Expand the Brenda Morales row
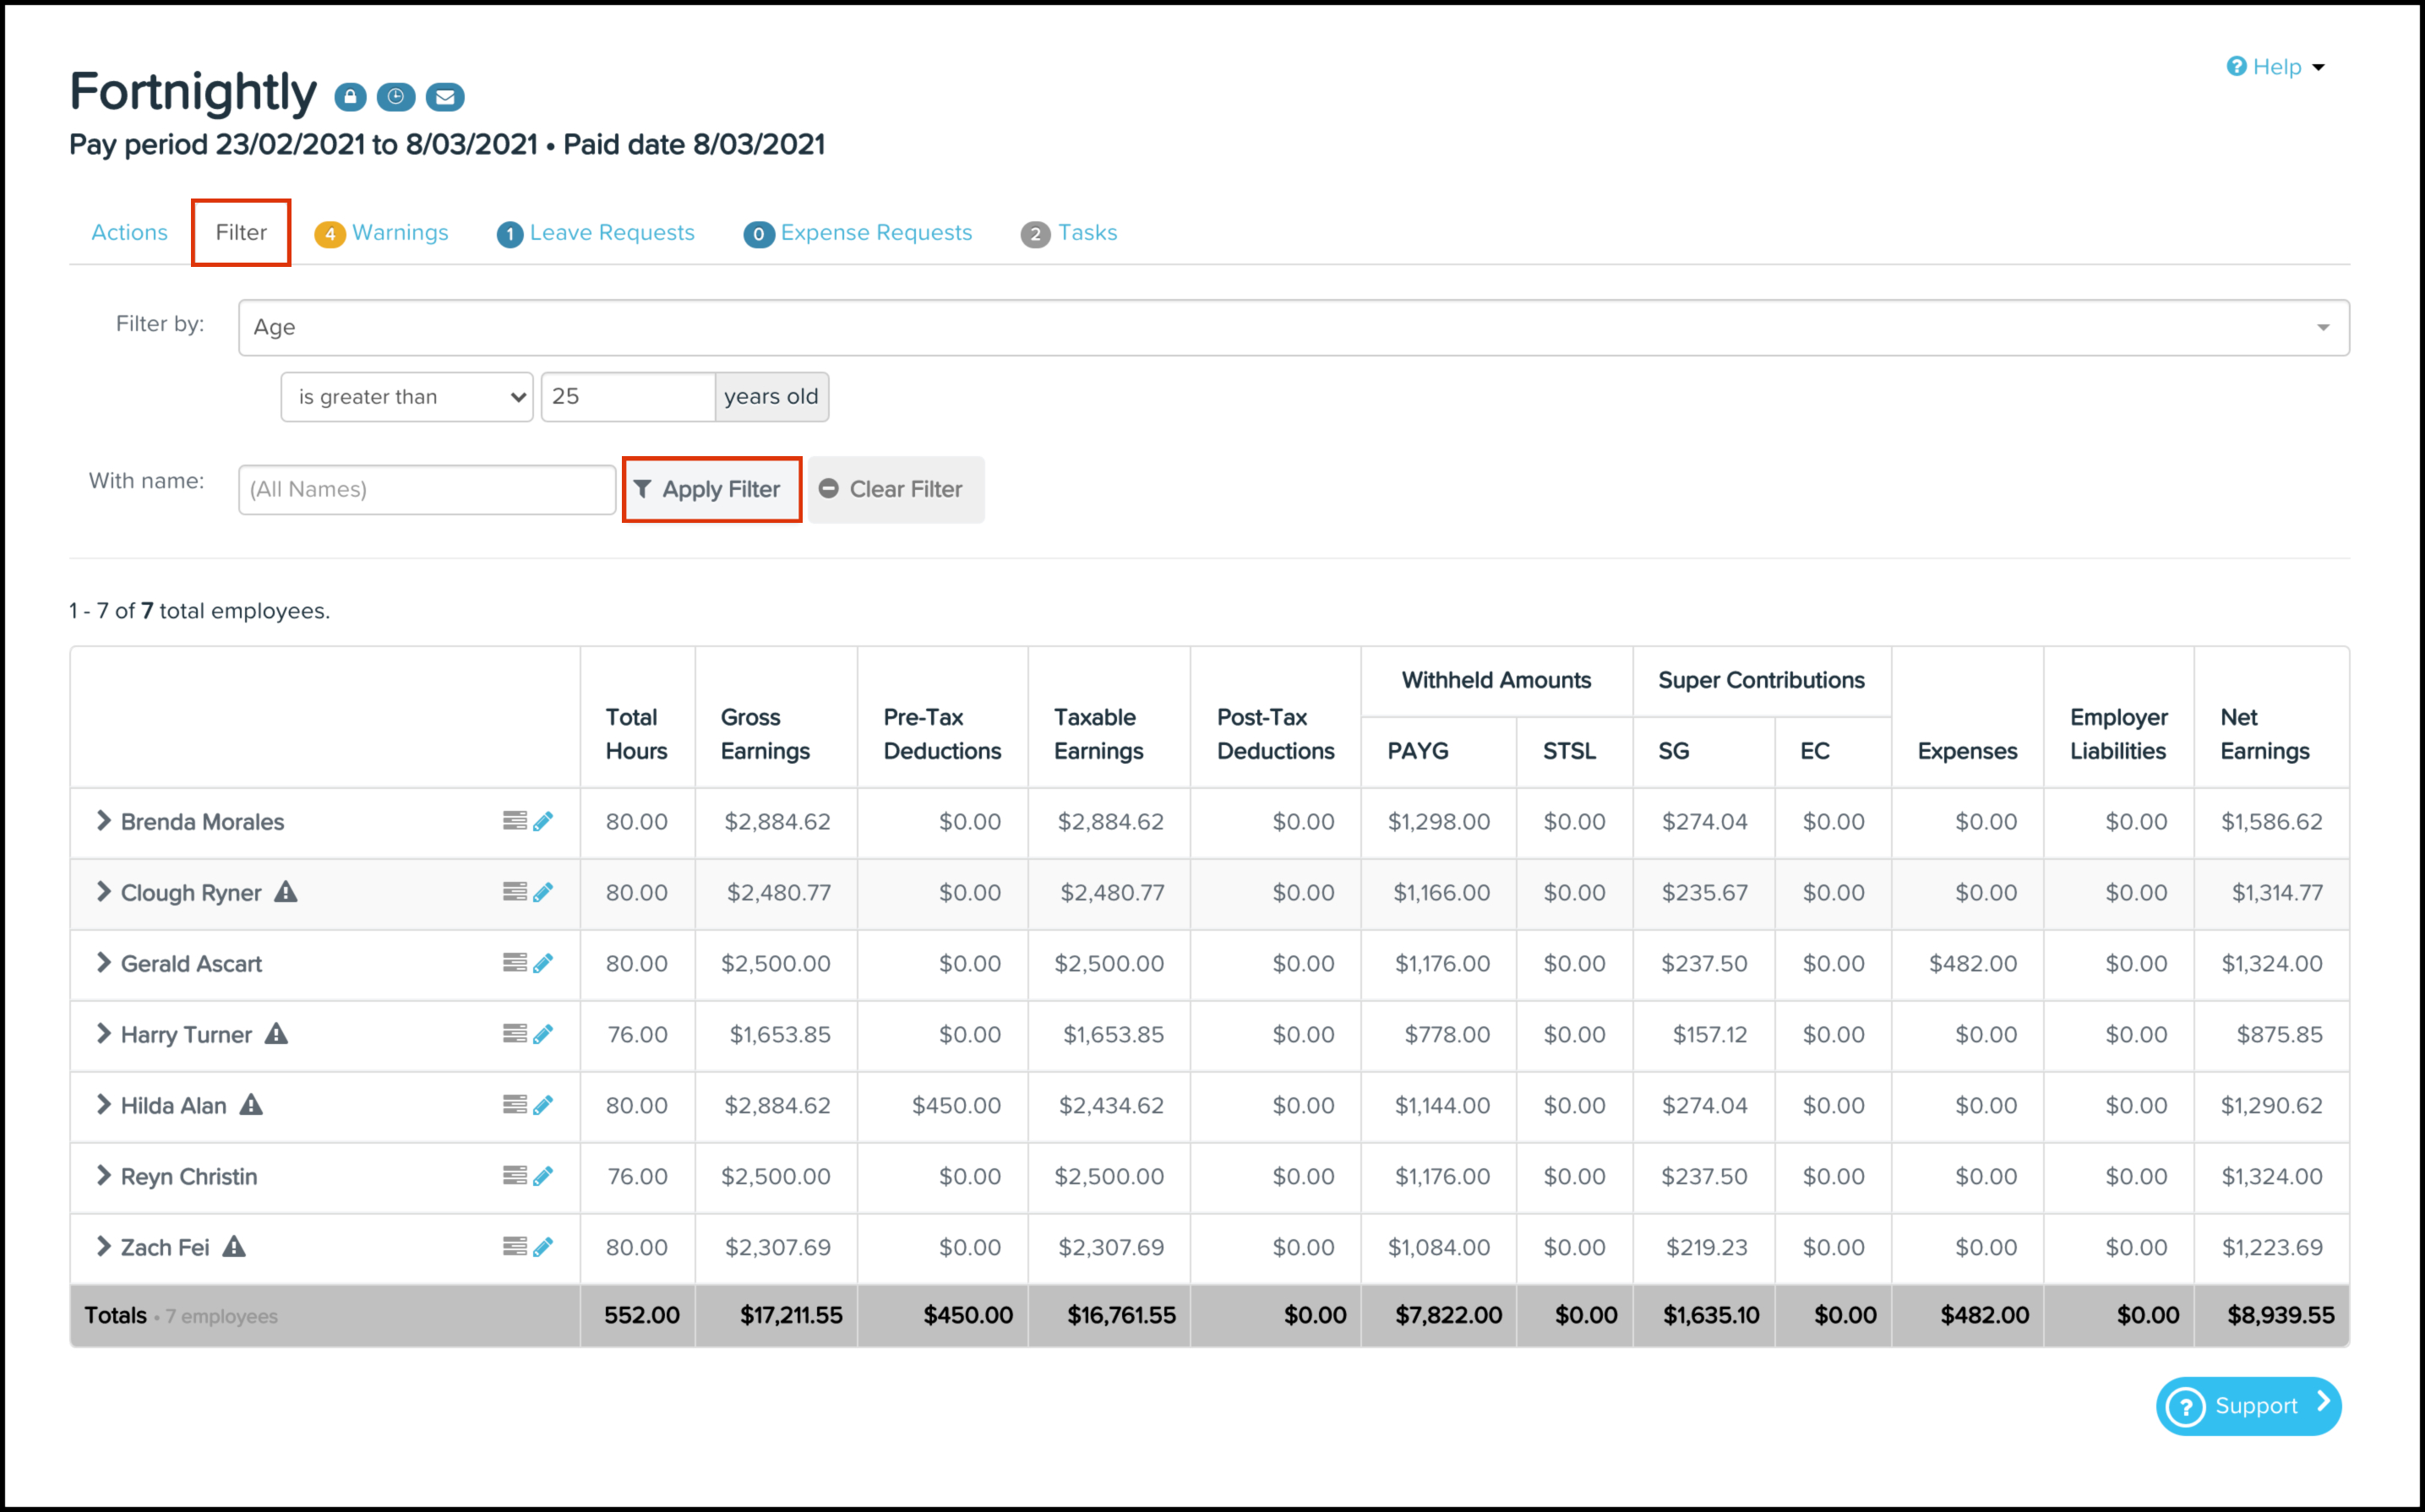 pos(103,821)
